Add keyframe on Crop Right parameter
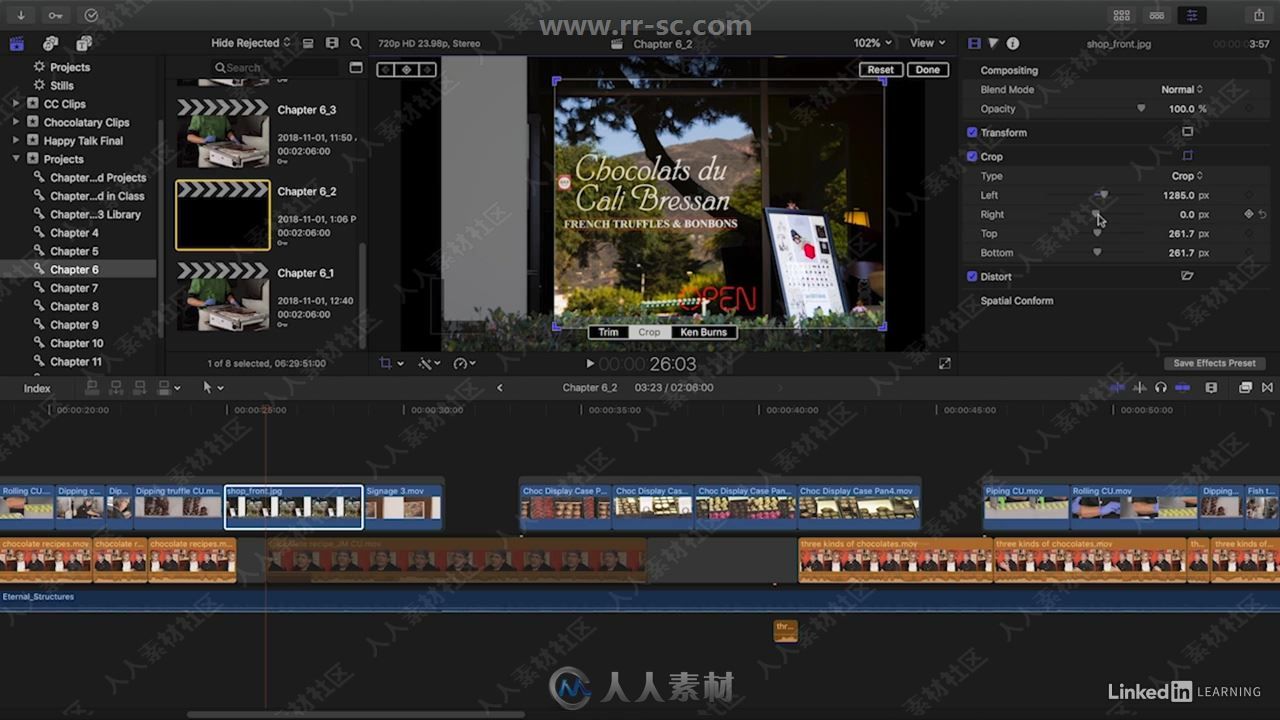Image resolution: width=1280 pixels, height=720 pixels. (1249, 214)
